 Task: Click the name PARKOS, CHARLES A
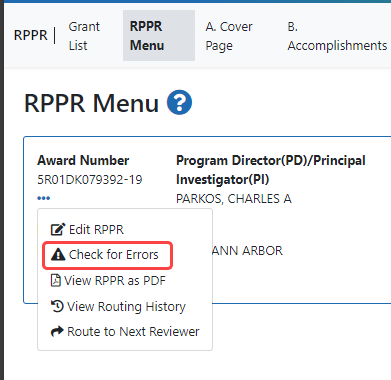click(x=234, y=199)
